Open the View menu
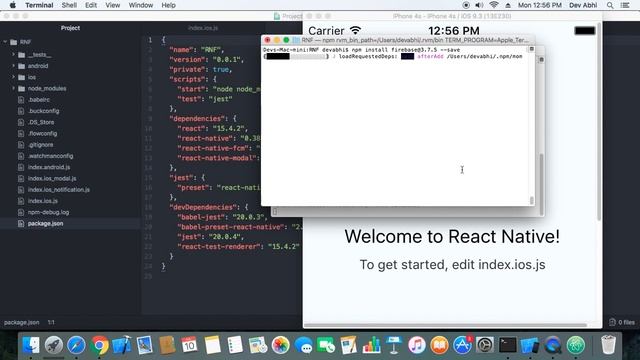640x360 pixels. (112, 5)
